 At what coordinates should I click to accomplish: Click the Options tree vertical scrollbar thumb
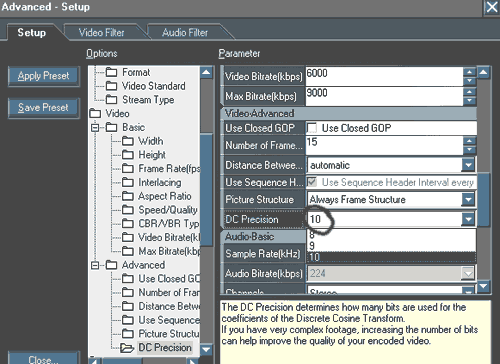206,189
